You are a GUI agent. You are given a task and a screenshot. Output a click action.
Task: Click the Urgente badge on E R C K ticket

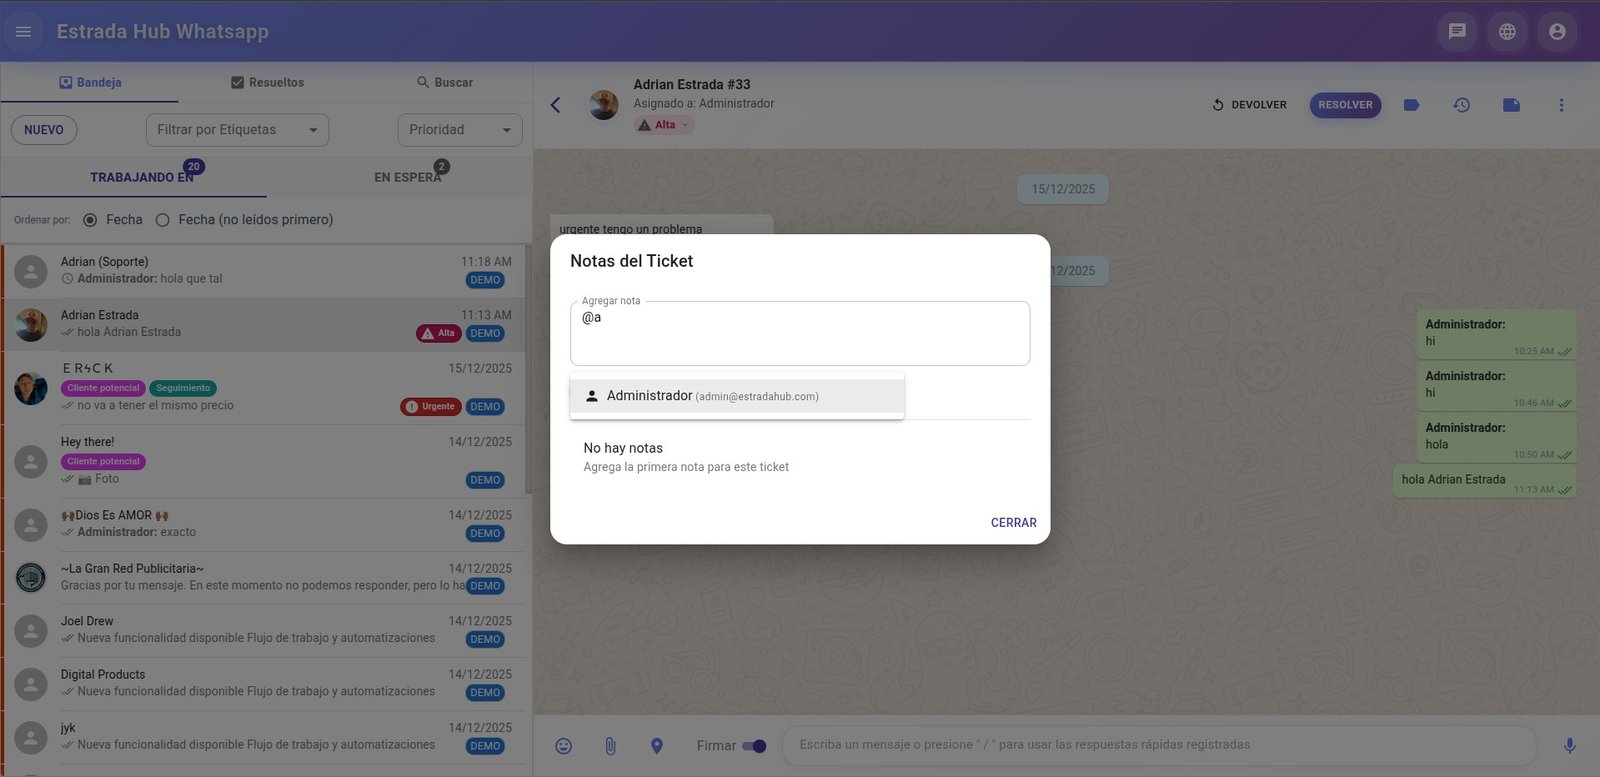[431, 407]
